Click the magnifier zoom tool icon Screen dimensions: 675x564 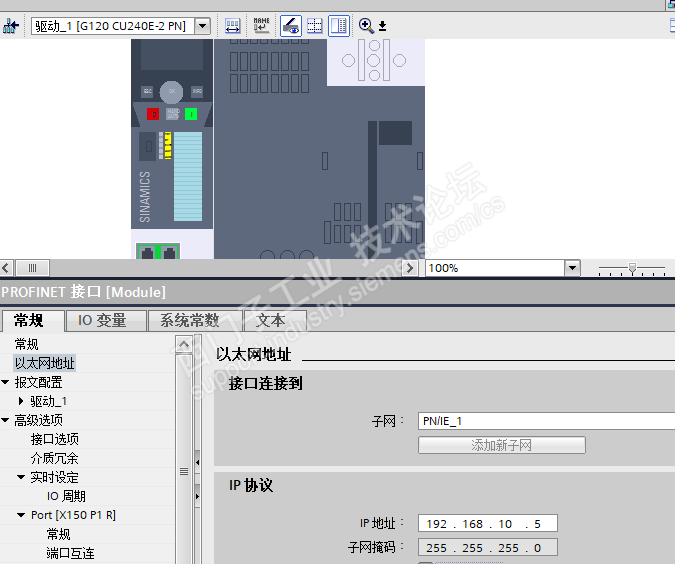366,26
